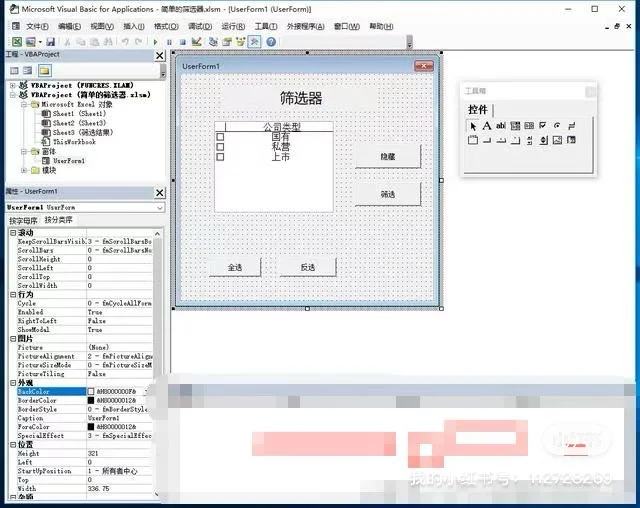Select the Image control in toolbox
This screenshot has height=508, width=640.
click(x=557, y=140)
